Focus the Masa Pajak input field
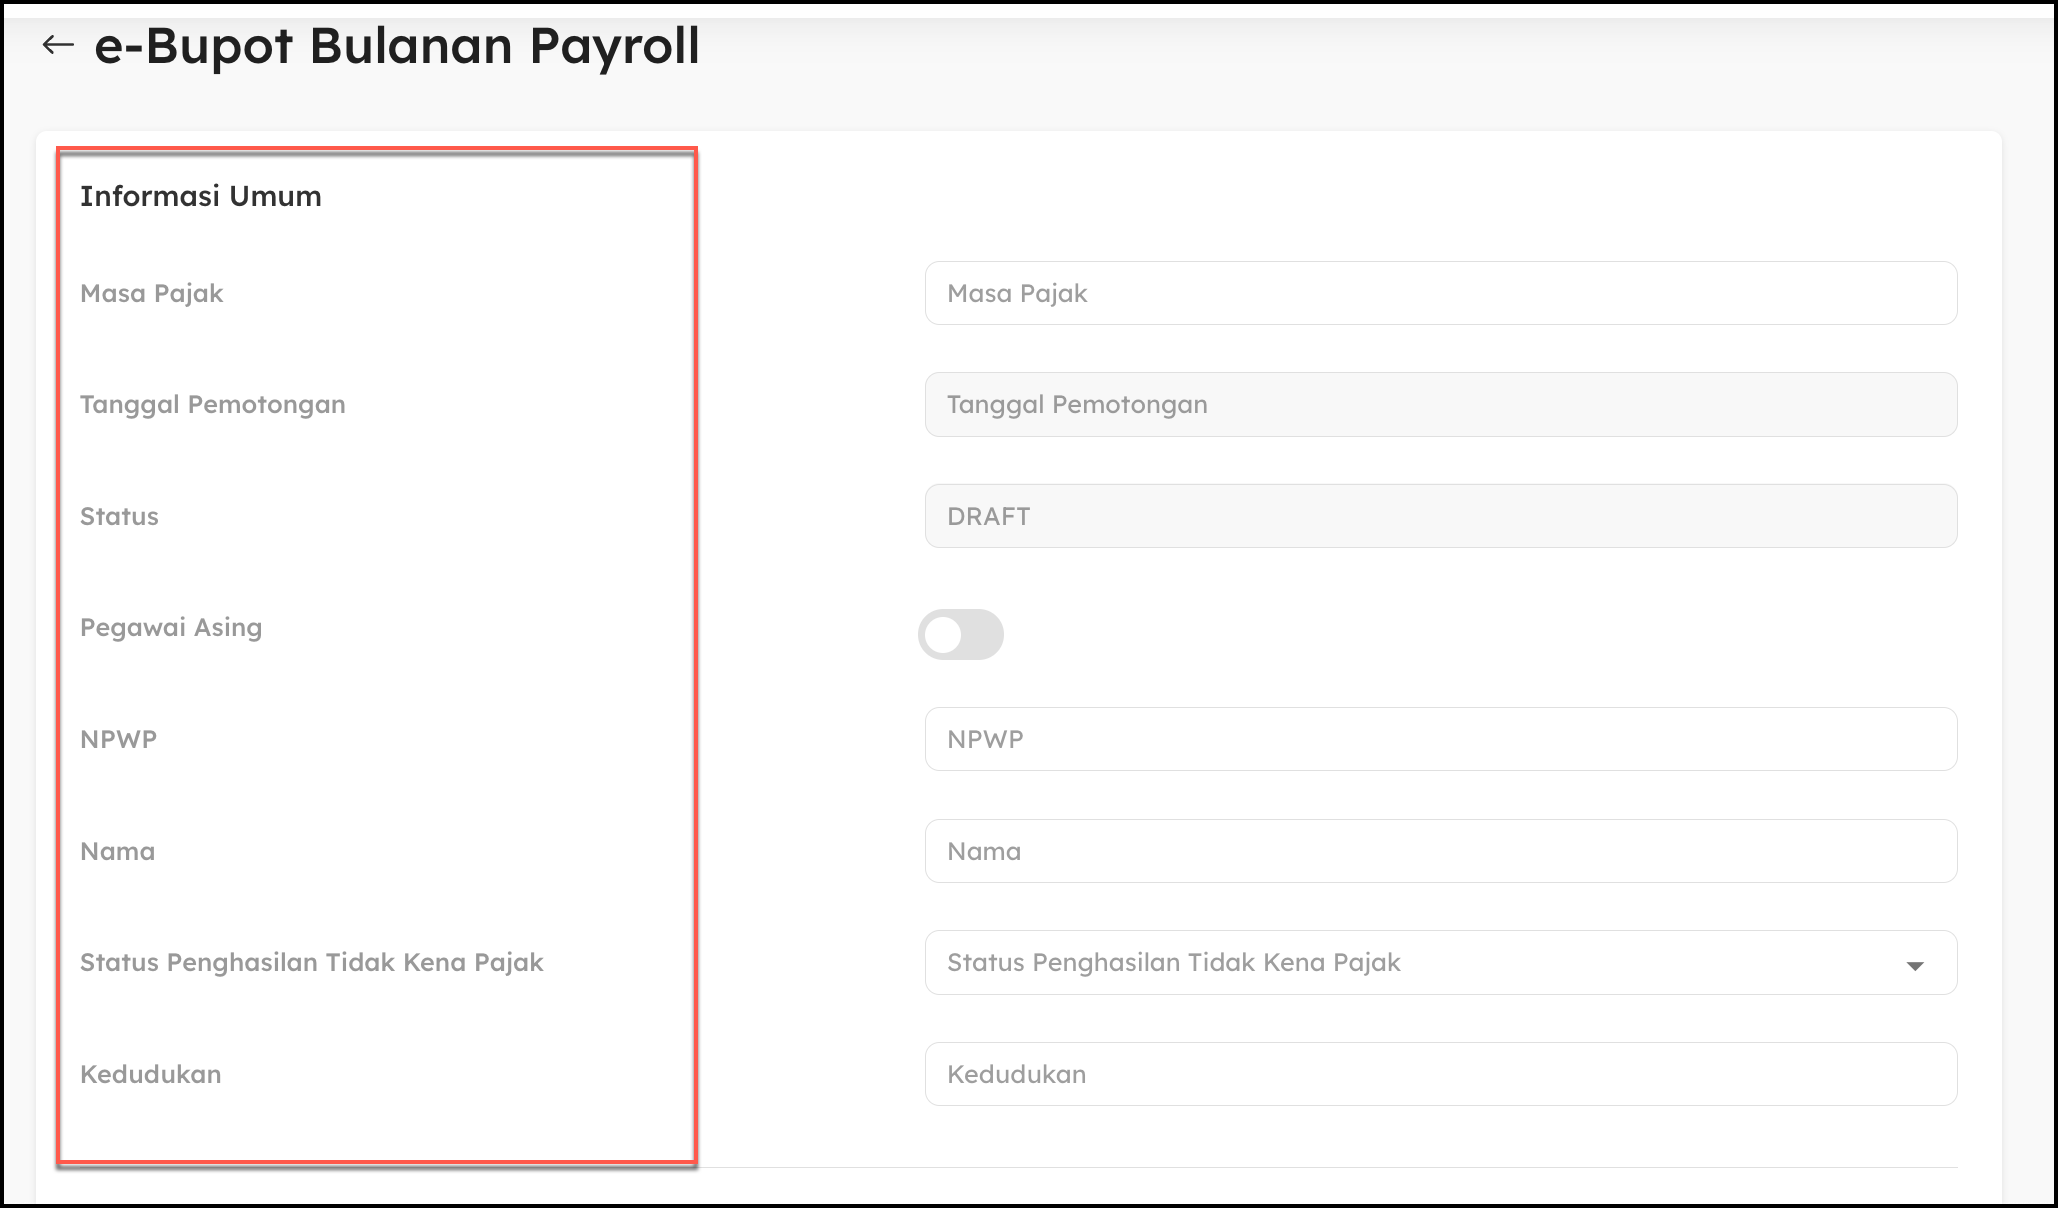Image resolution: width=2058 pixels, height=1208 pixels. point(1440,293)
